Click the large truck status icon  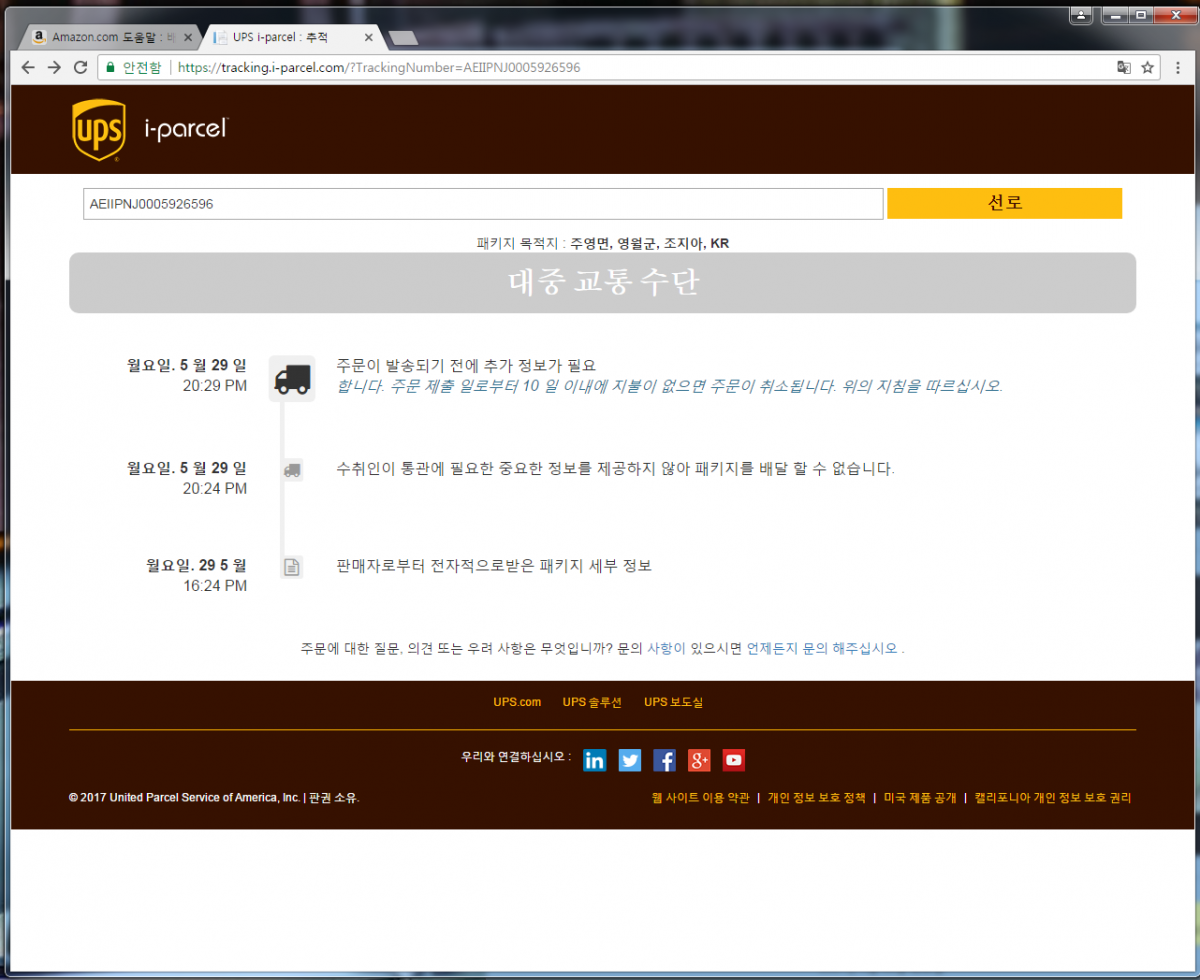[292, 379]
